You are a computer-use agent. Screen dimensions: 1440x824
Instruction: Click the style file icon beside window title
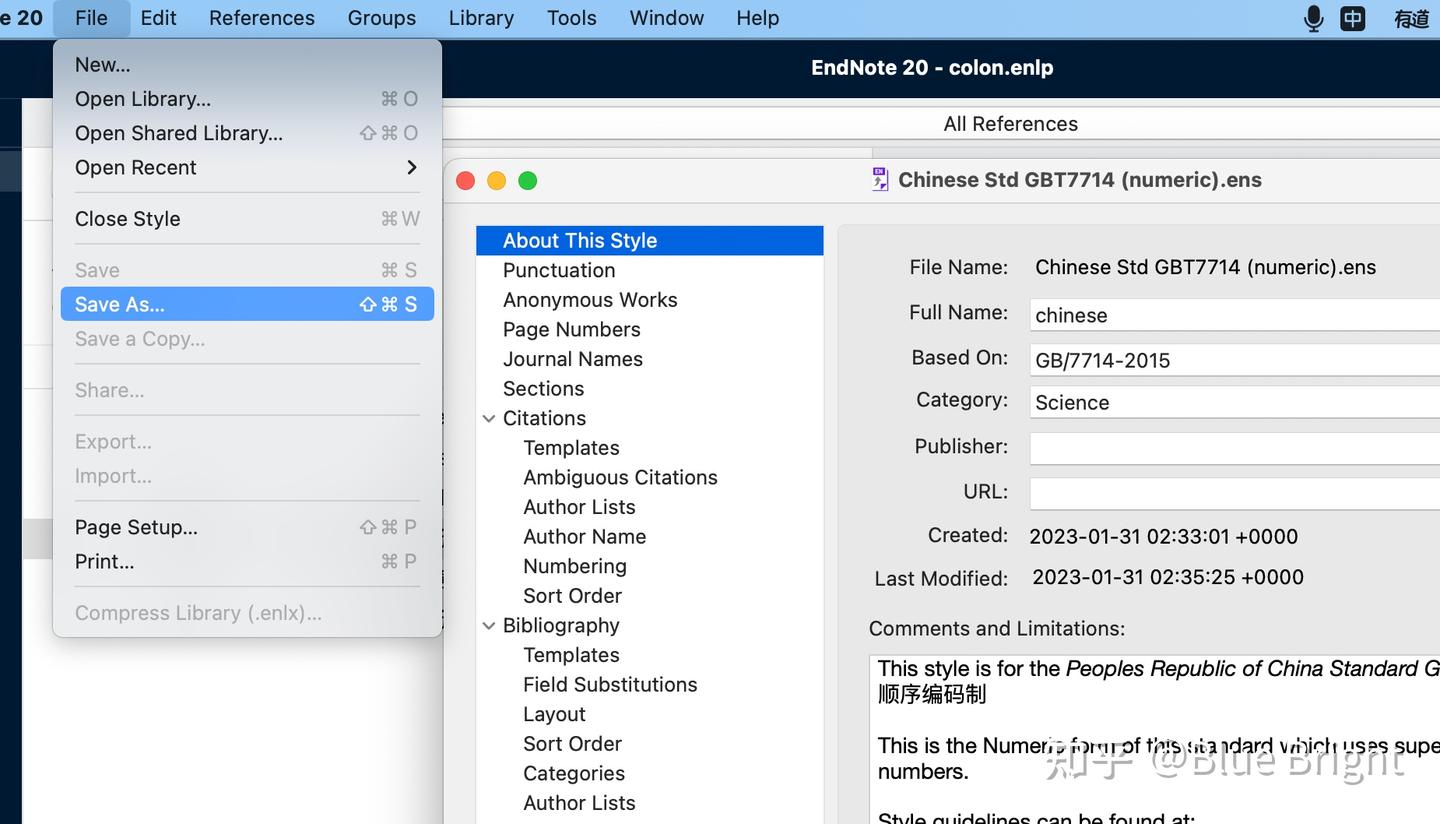(x=879, y=179)
